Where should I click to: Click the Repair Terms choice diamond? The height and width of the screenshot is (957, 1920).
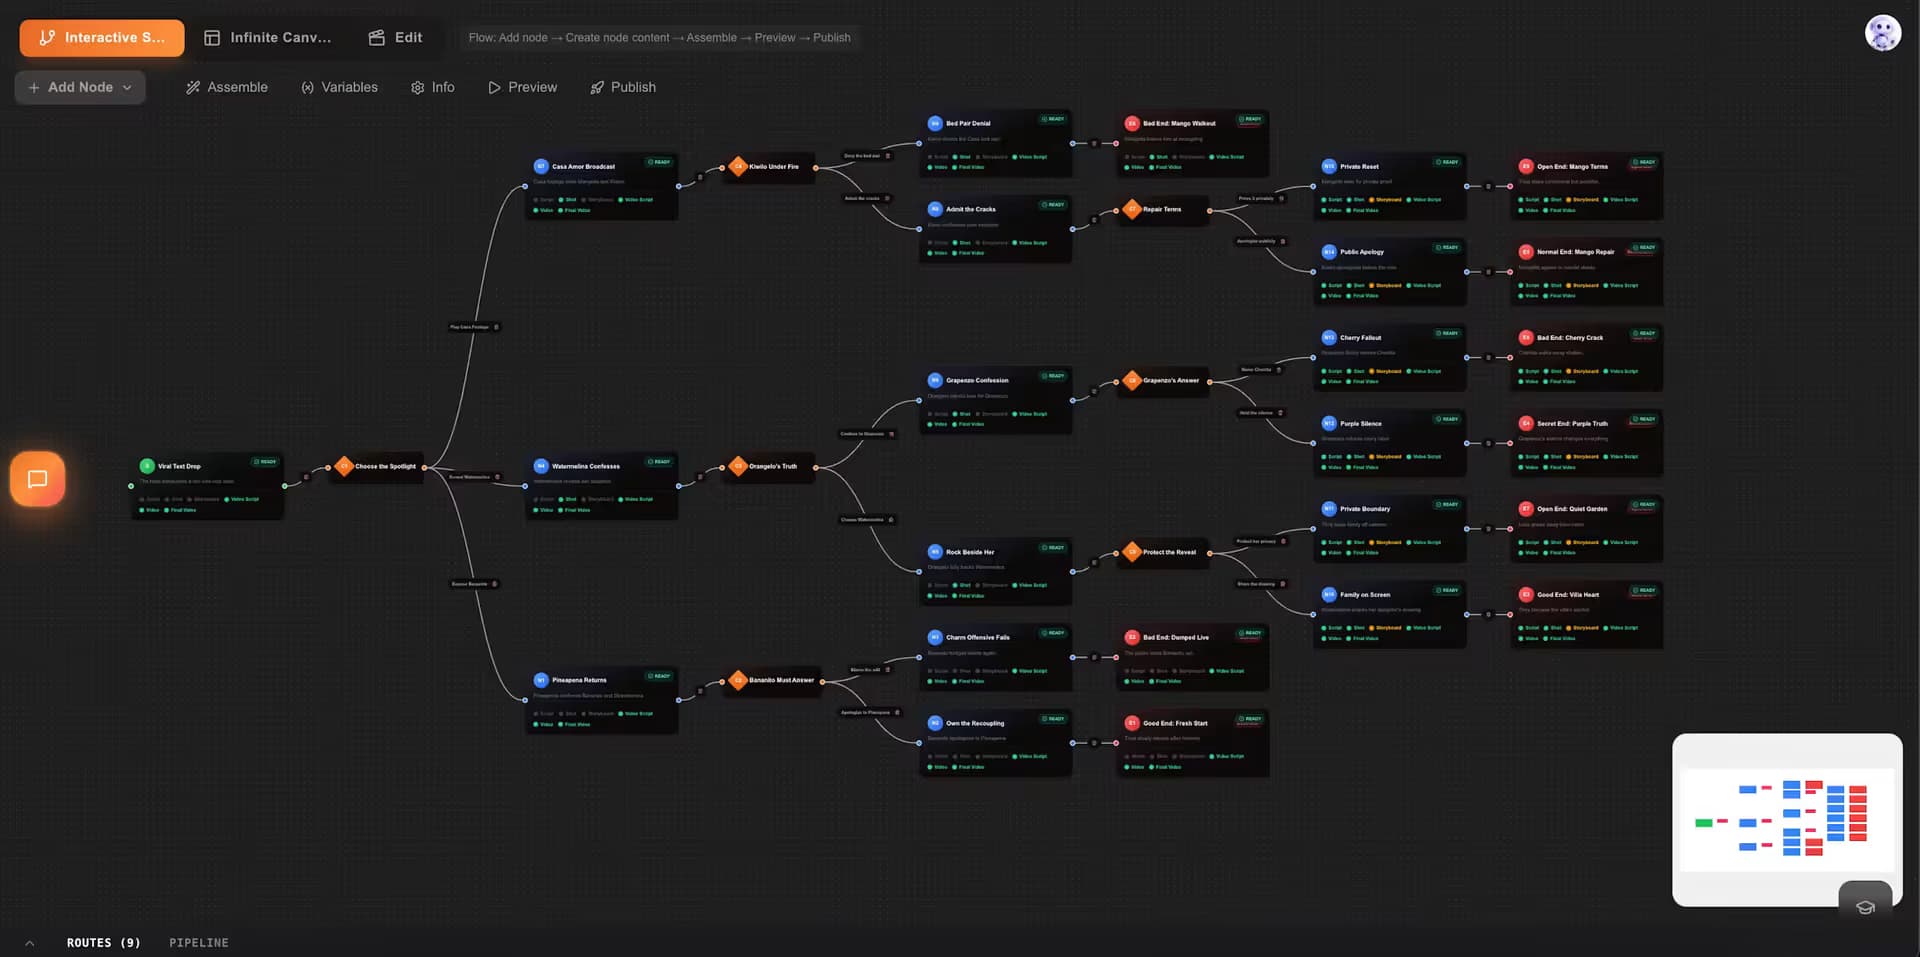pyautogui.click(x=1132, y=210)
